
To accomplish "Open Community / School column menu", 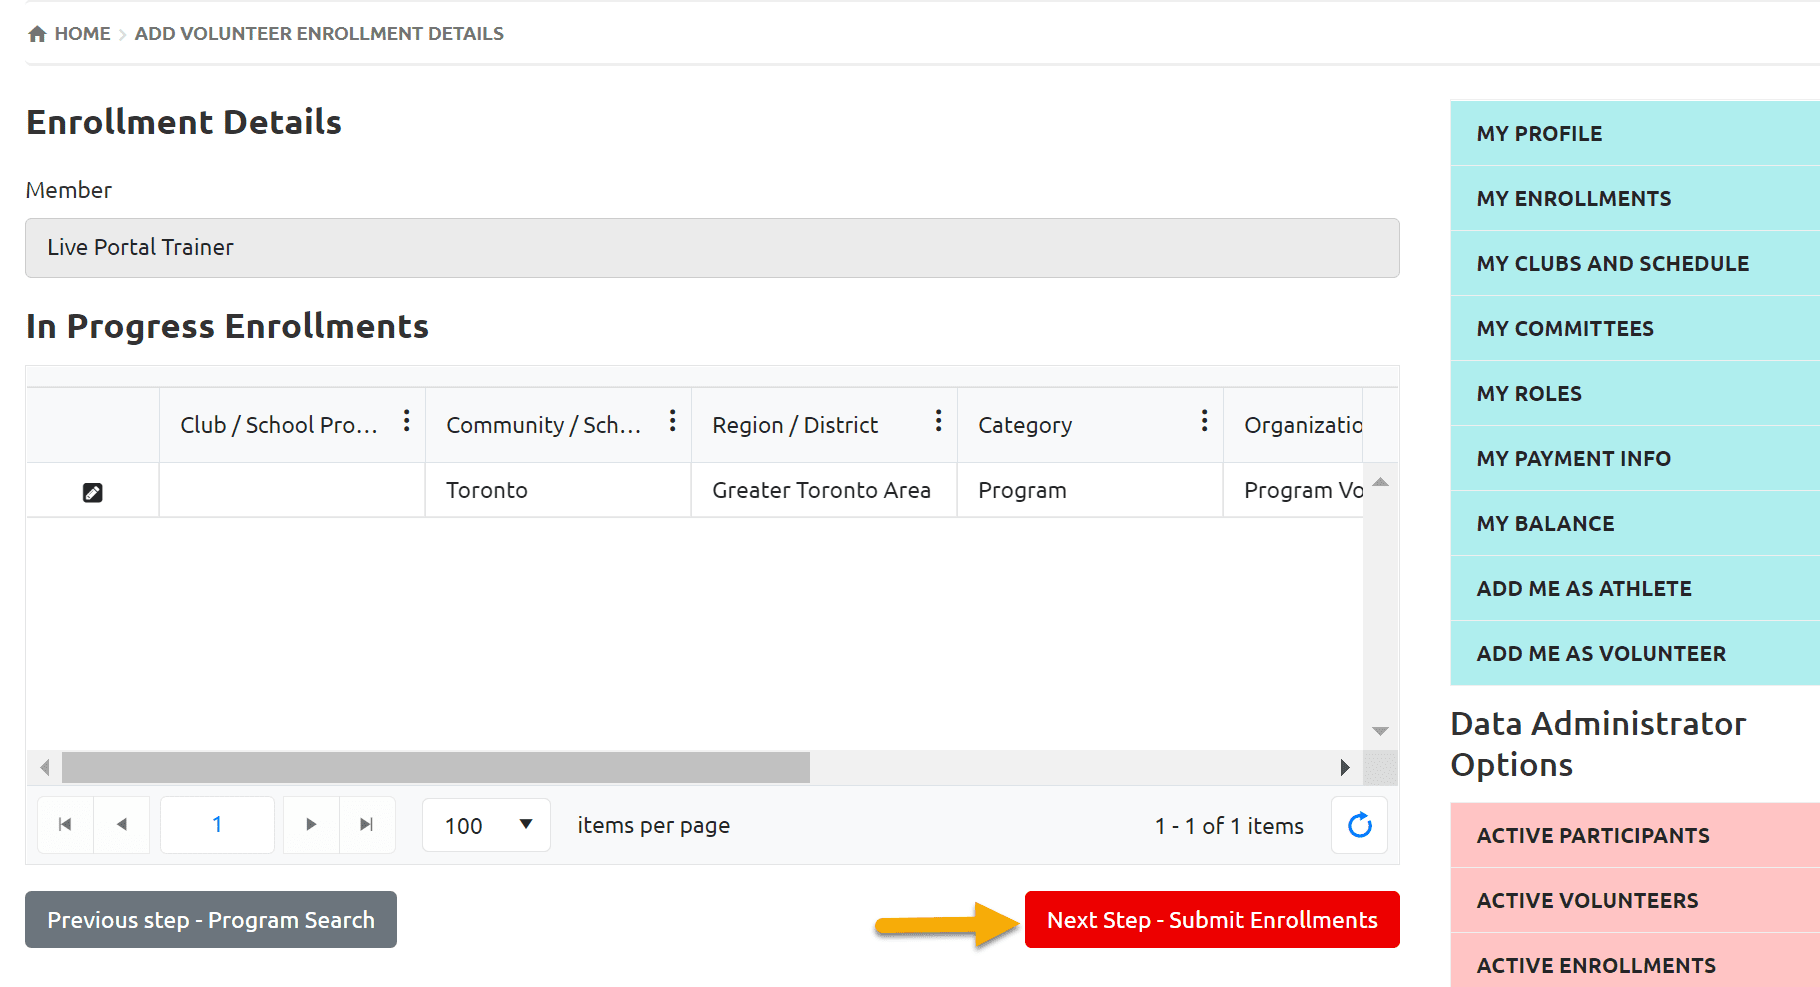I will point(672,421).
